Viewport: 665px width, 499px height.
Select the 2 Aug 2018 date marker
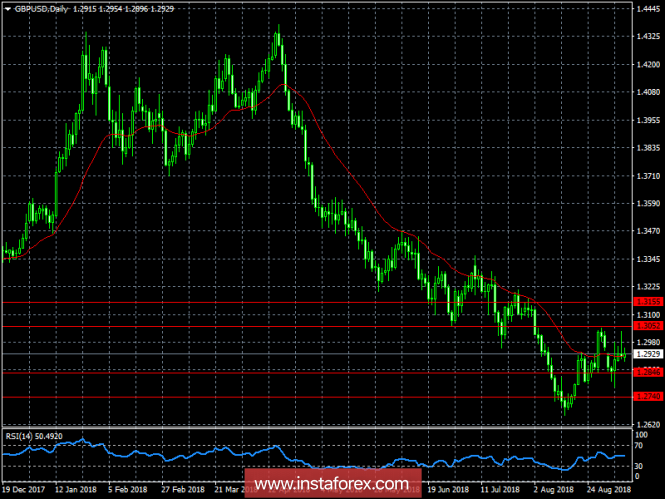(553, 489)
